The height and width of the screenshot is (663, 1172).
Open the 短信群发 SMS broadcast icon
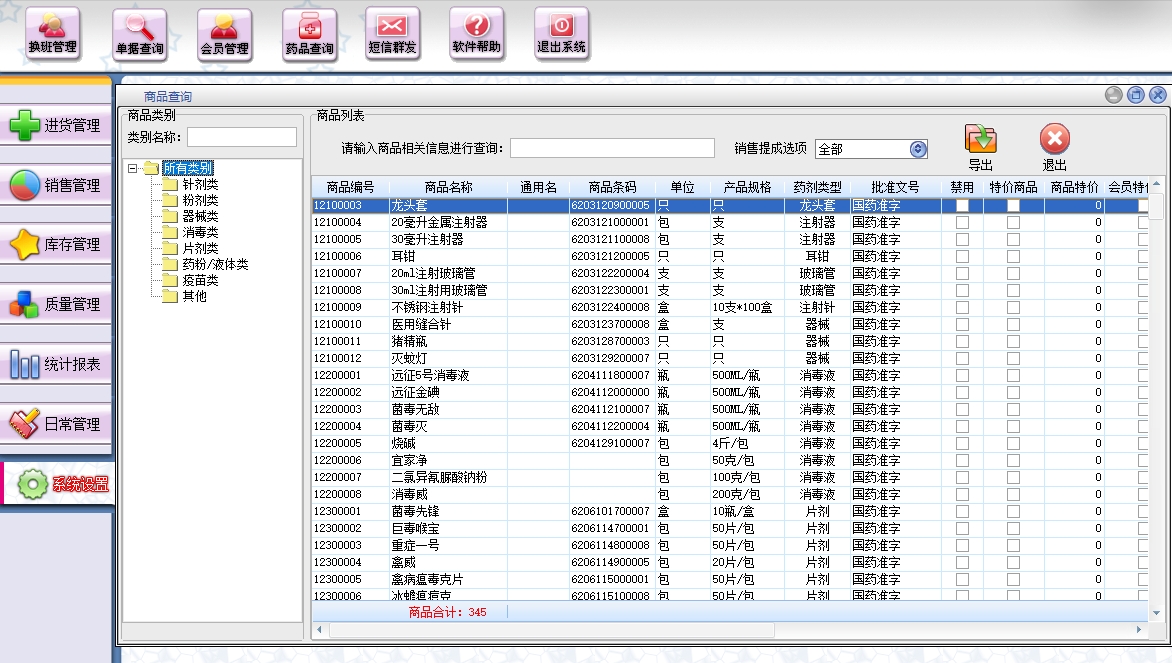click(x=392, y=33)
